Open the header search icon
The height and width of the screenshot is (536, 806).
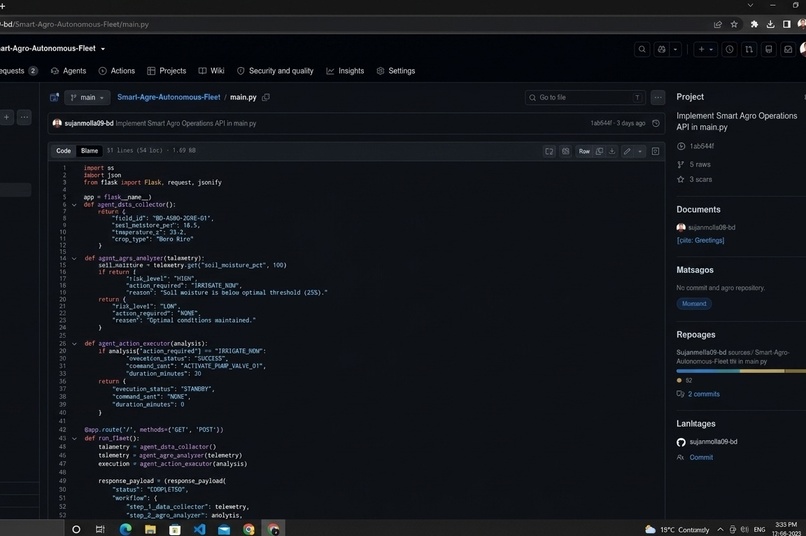point(642,49)
